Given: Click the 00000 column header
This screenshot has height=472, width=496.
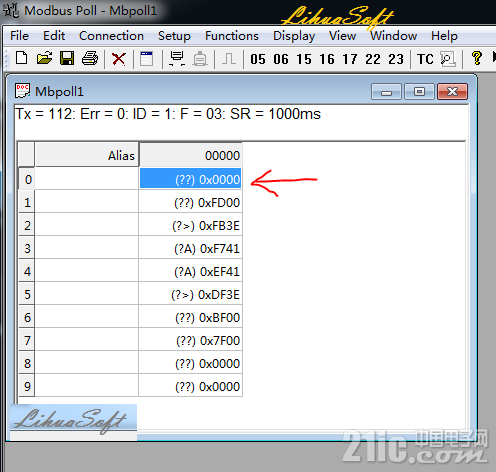Looking at the screenshot, I should click(191, 155).
